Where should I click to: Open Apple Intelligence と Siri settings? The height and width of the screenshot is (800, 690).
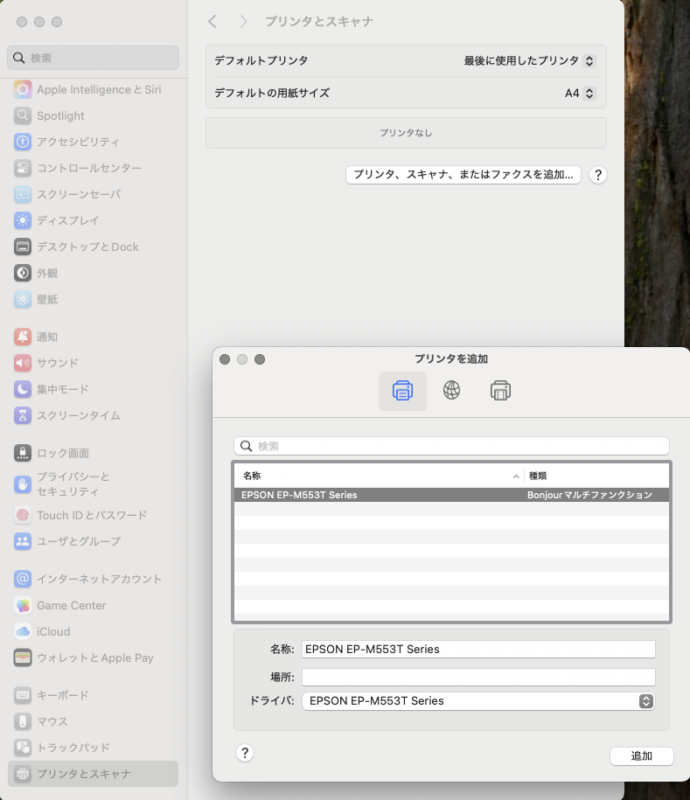click(x=88, y=90)
